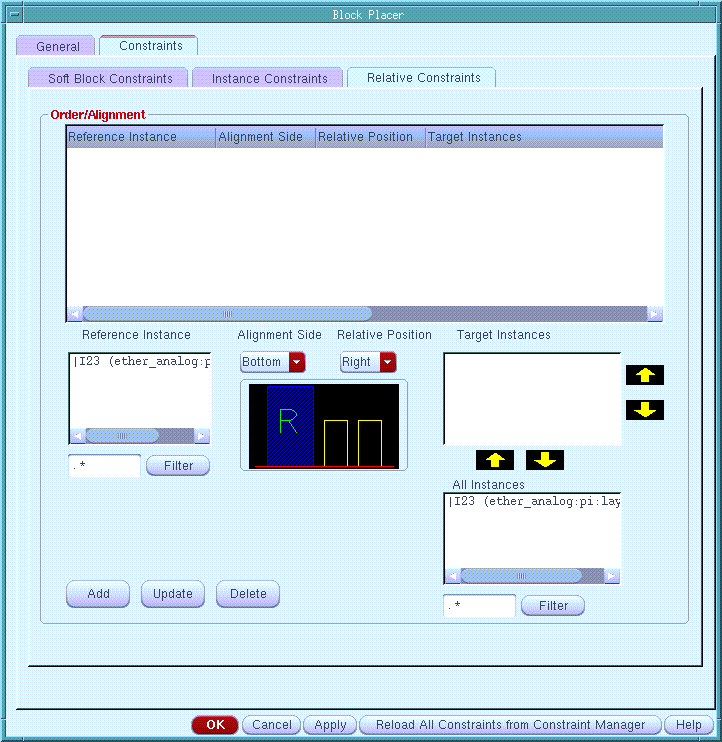Focus the All Instances filter field
Screen dimensions: 722x742
coord(479,606)
